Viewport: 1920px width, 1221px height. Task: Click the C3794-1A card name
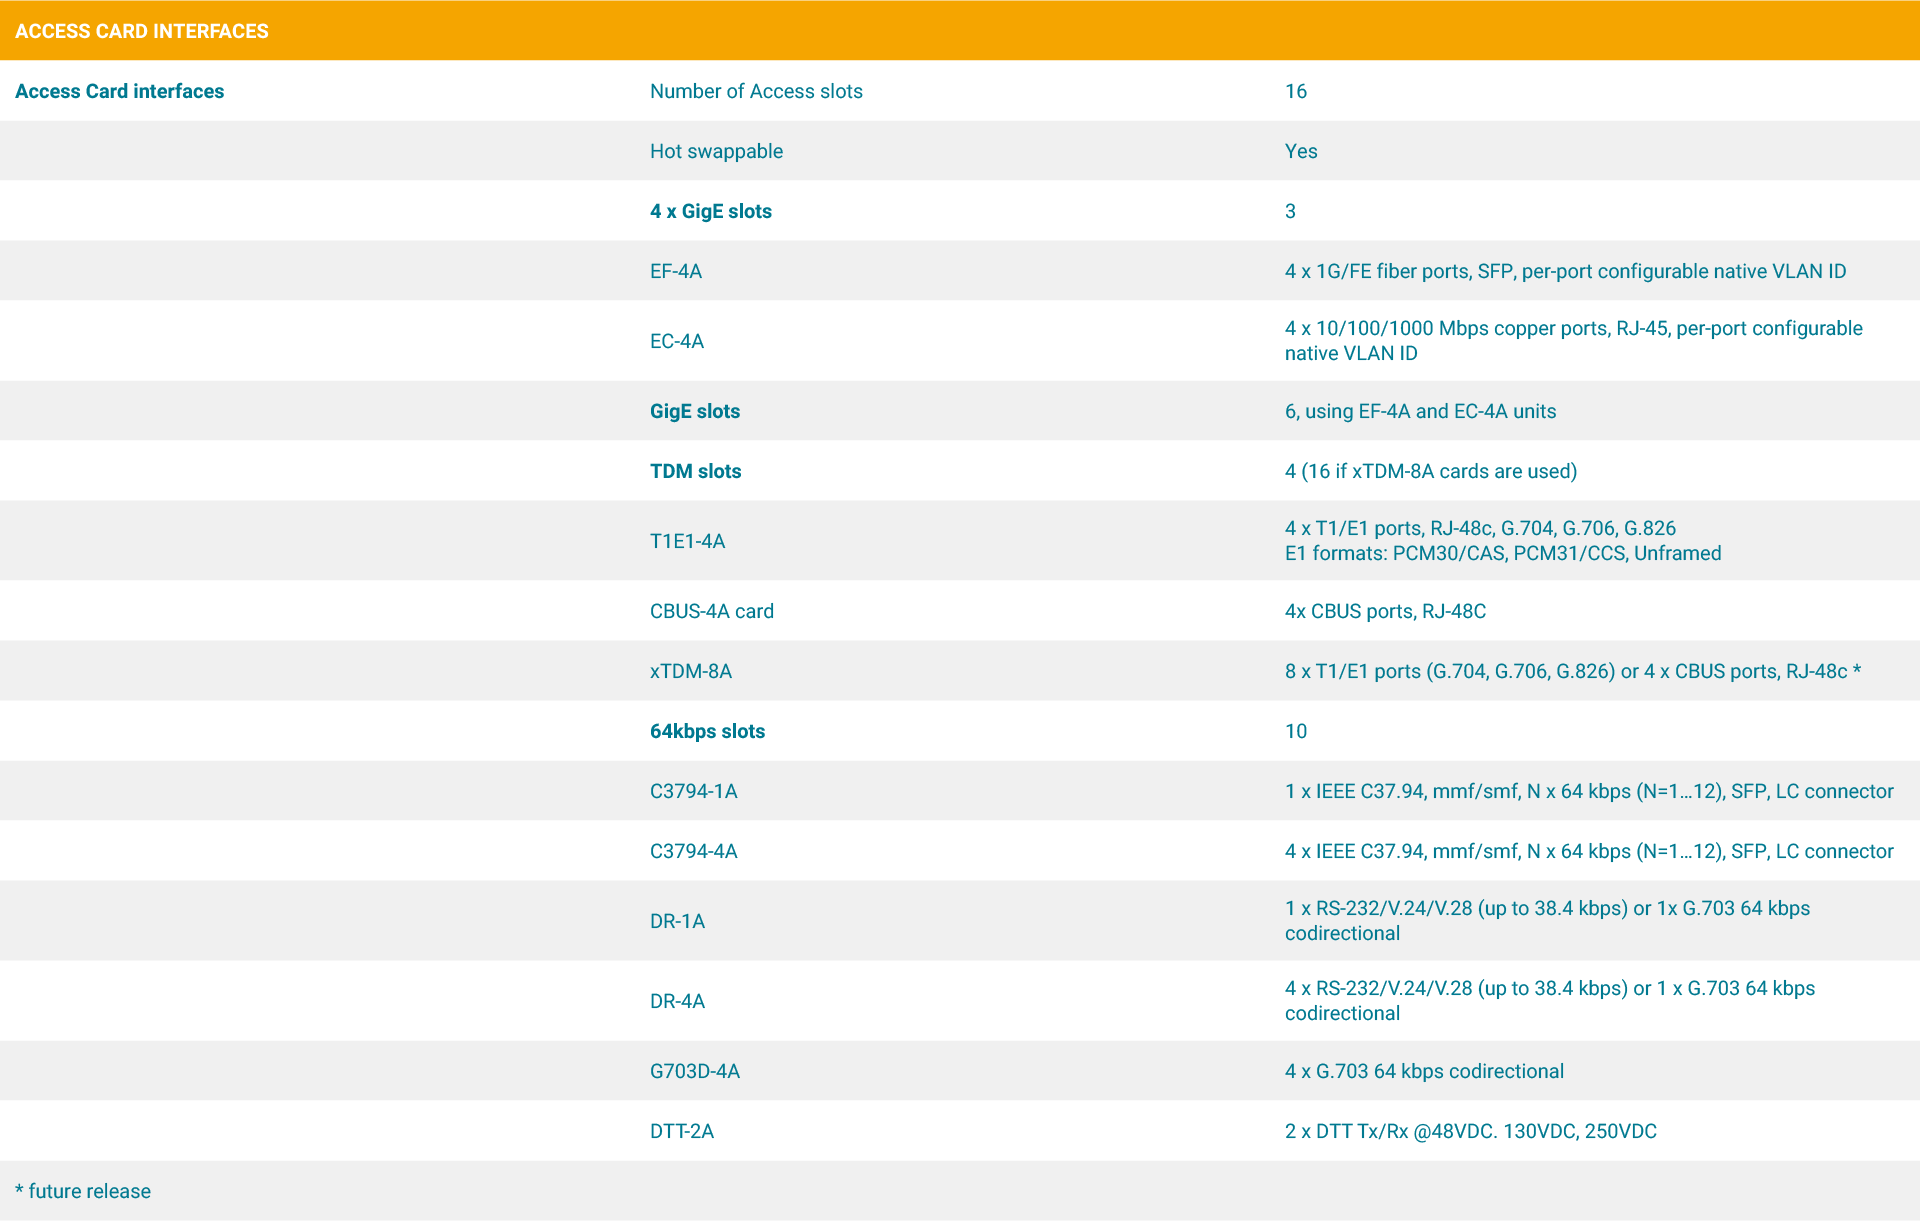pyautogui.click(x=693, y=791)
